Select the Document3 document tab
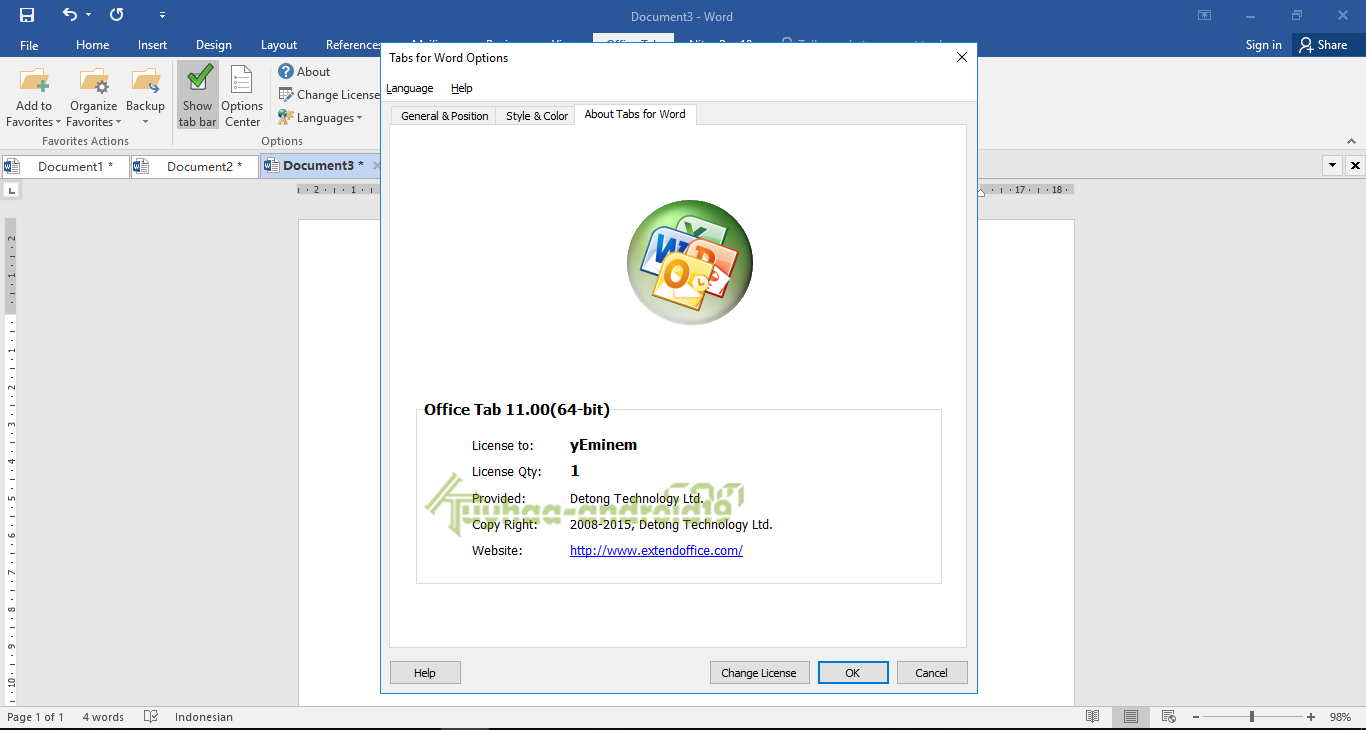This screenshot has height=730, width=1366. coord(318,166)
